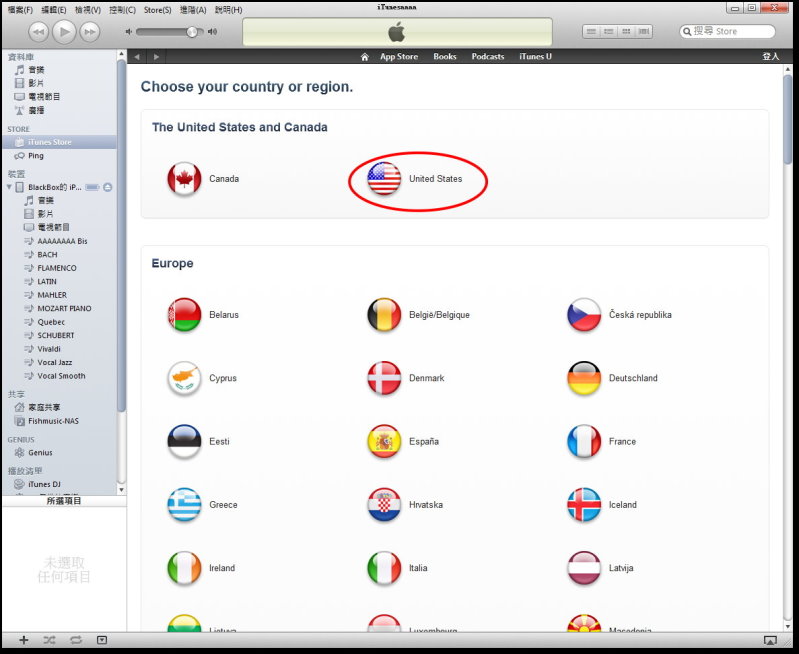
Task: Choose the France flag icon
Action: click(584, 441)
